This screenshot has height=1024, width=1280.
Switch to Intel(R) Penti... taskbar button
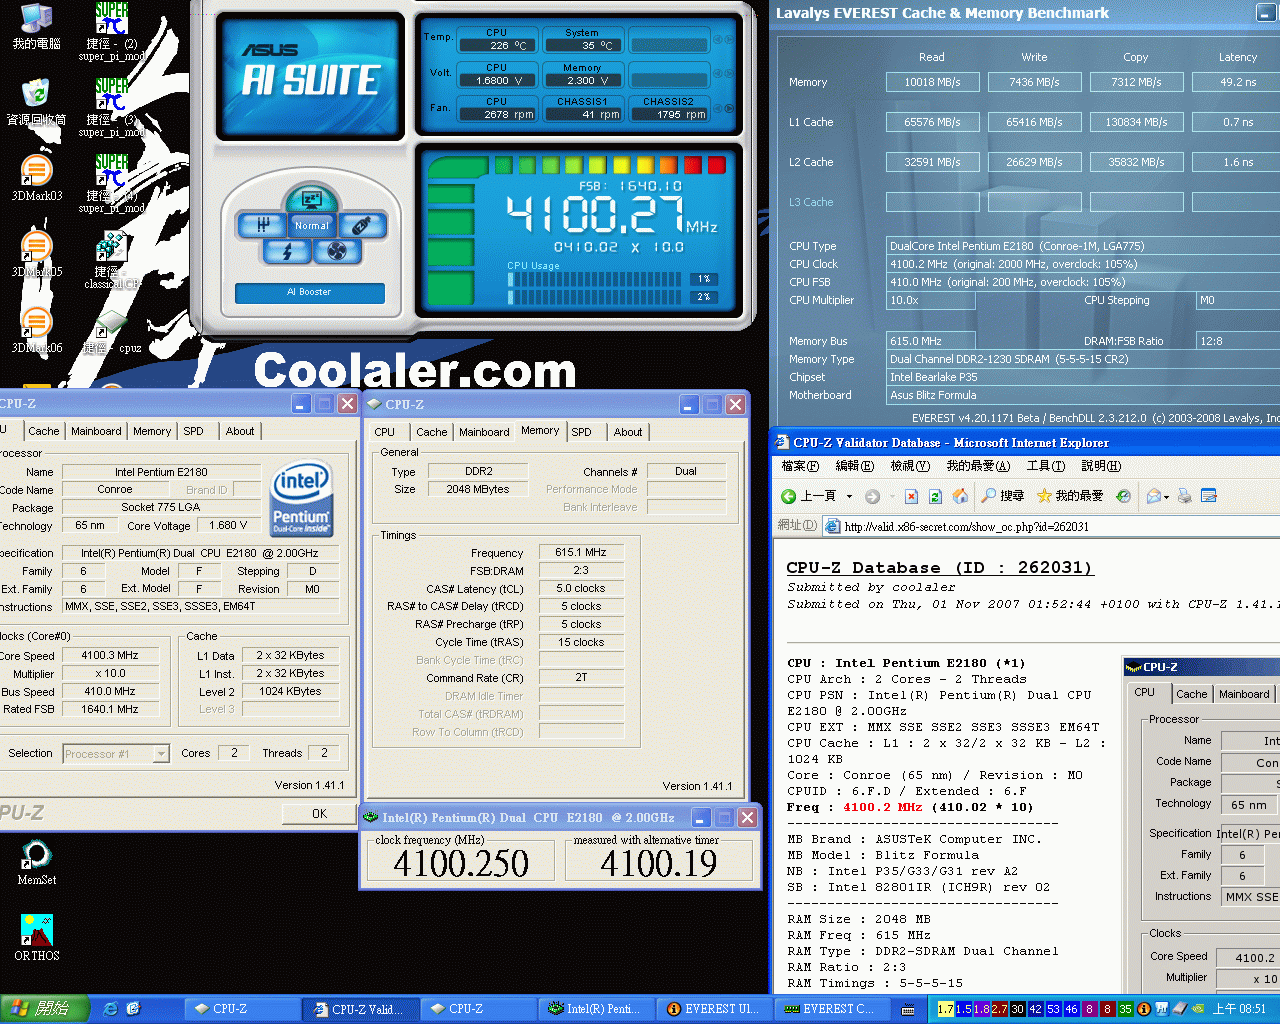[596, 1009]
